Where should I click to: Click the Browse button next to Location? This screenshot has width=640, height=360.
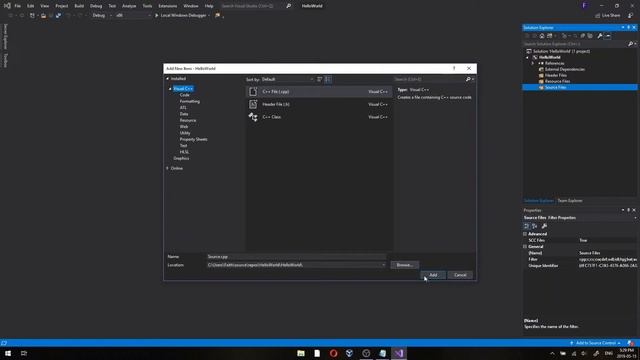coord(404,265)
